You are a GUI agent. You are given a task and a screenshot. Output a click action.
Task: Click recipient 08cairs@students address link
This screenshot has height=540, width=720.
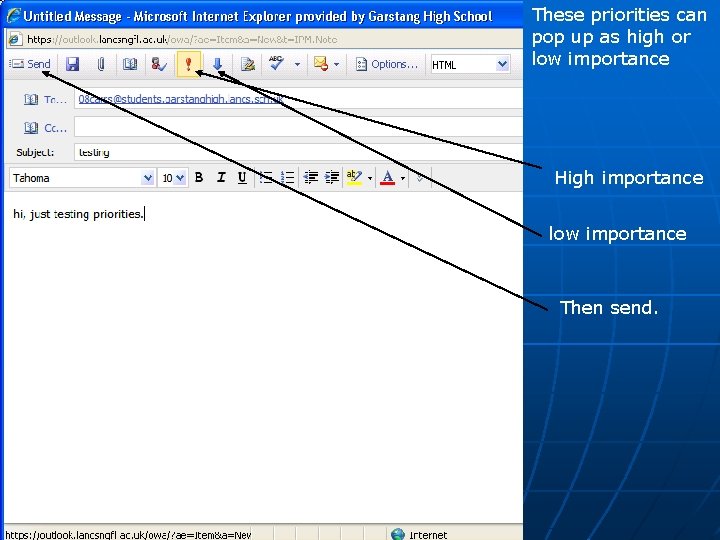(180, 99)
